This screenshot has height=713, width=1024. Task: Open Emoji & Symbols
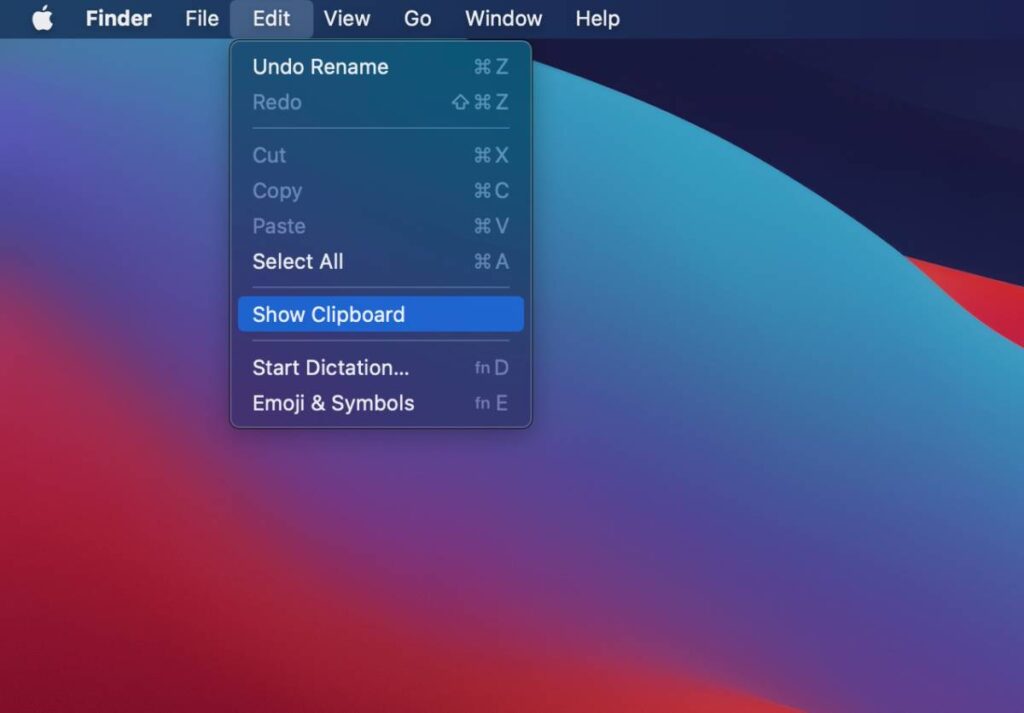click(x=334, y=403)
